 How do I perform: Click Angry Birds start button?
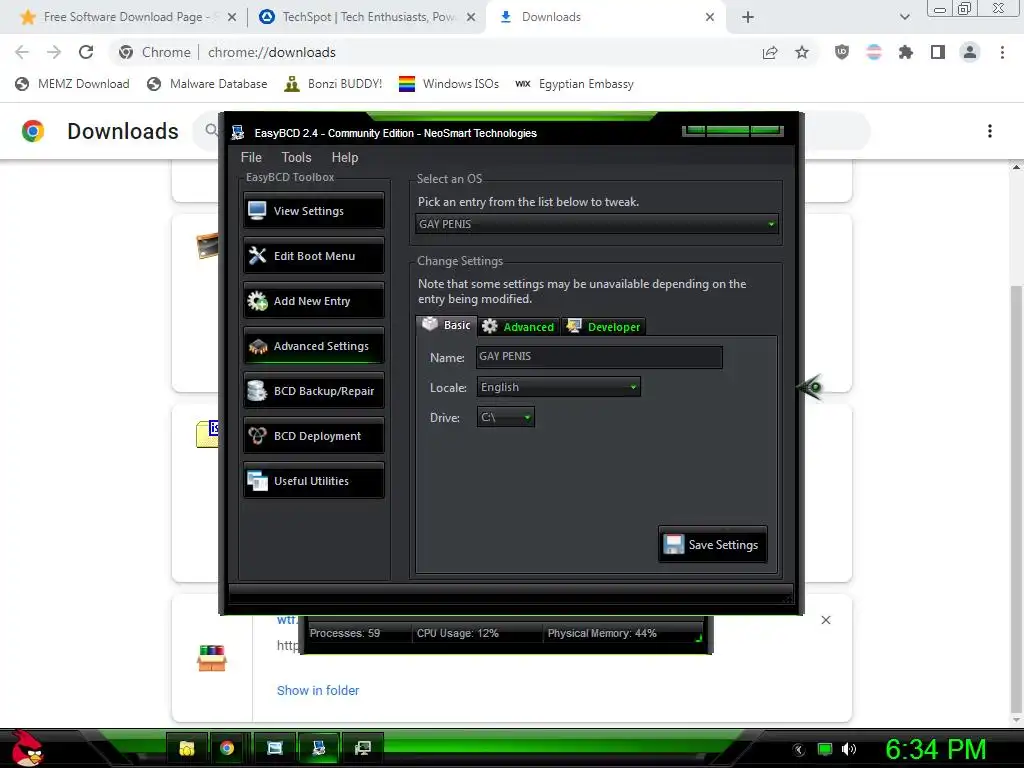click(x=26, y=748)
